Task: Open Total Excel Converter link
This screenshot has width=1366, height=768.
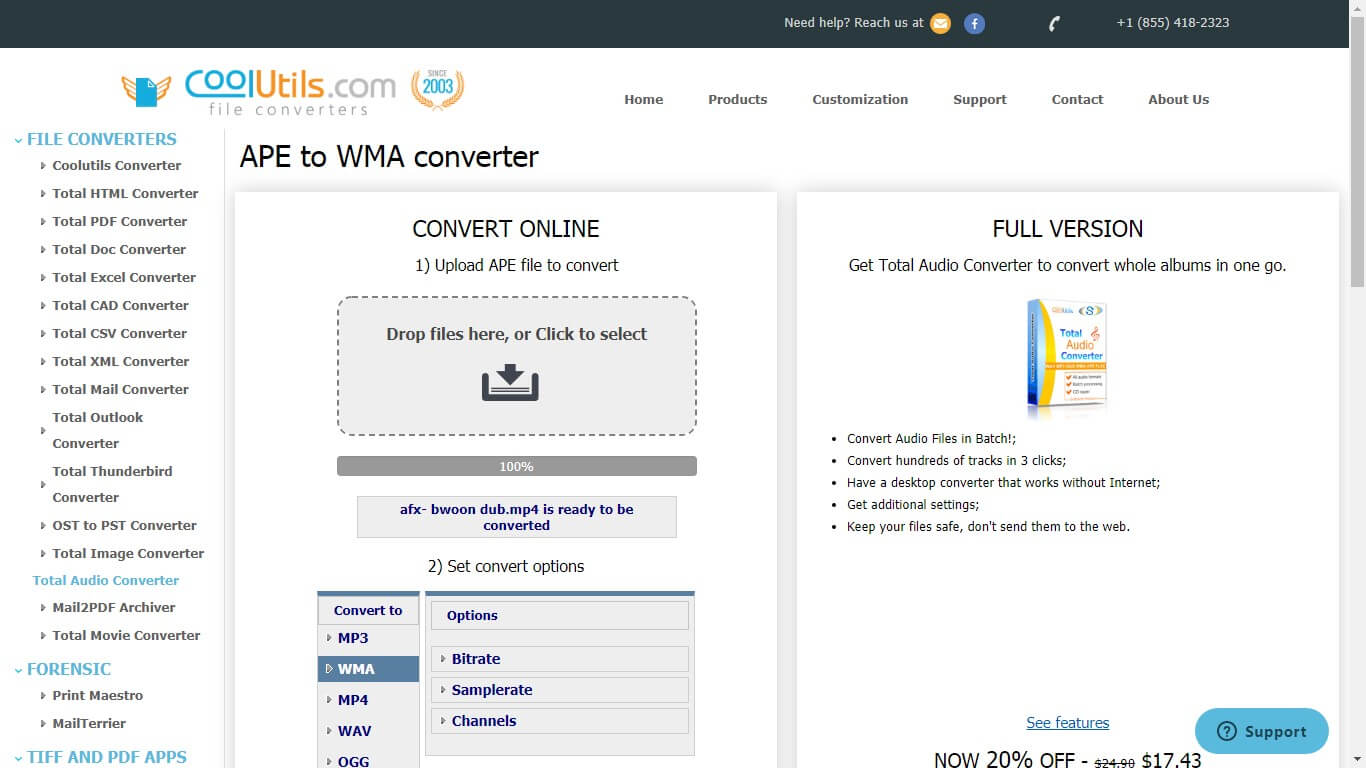Action: [124, 278]
